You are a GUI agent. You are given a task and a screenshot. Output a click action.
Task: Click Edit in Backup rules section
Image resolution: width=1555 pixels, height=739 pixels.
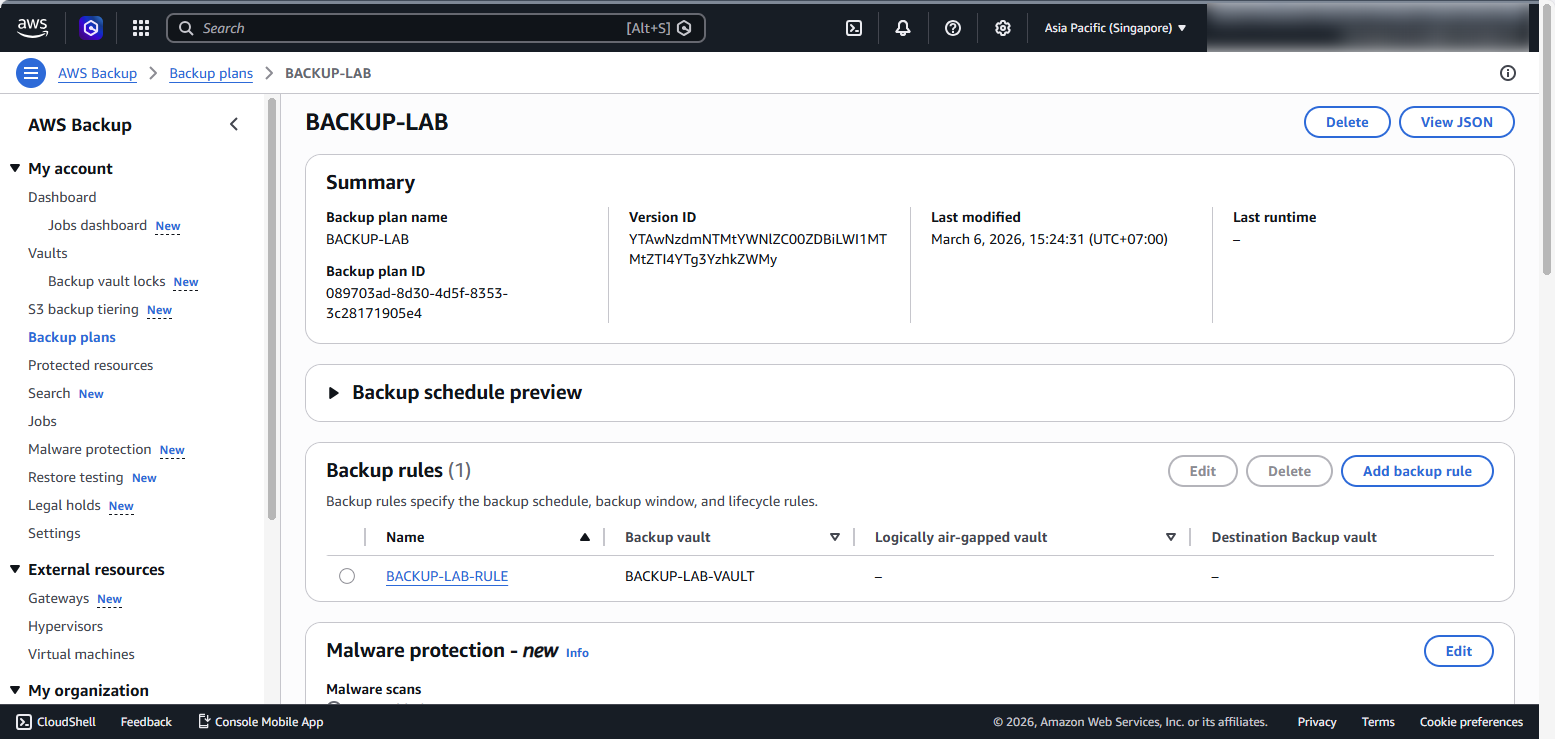pyautogui.click(x=1203, y=471)
